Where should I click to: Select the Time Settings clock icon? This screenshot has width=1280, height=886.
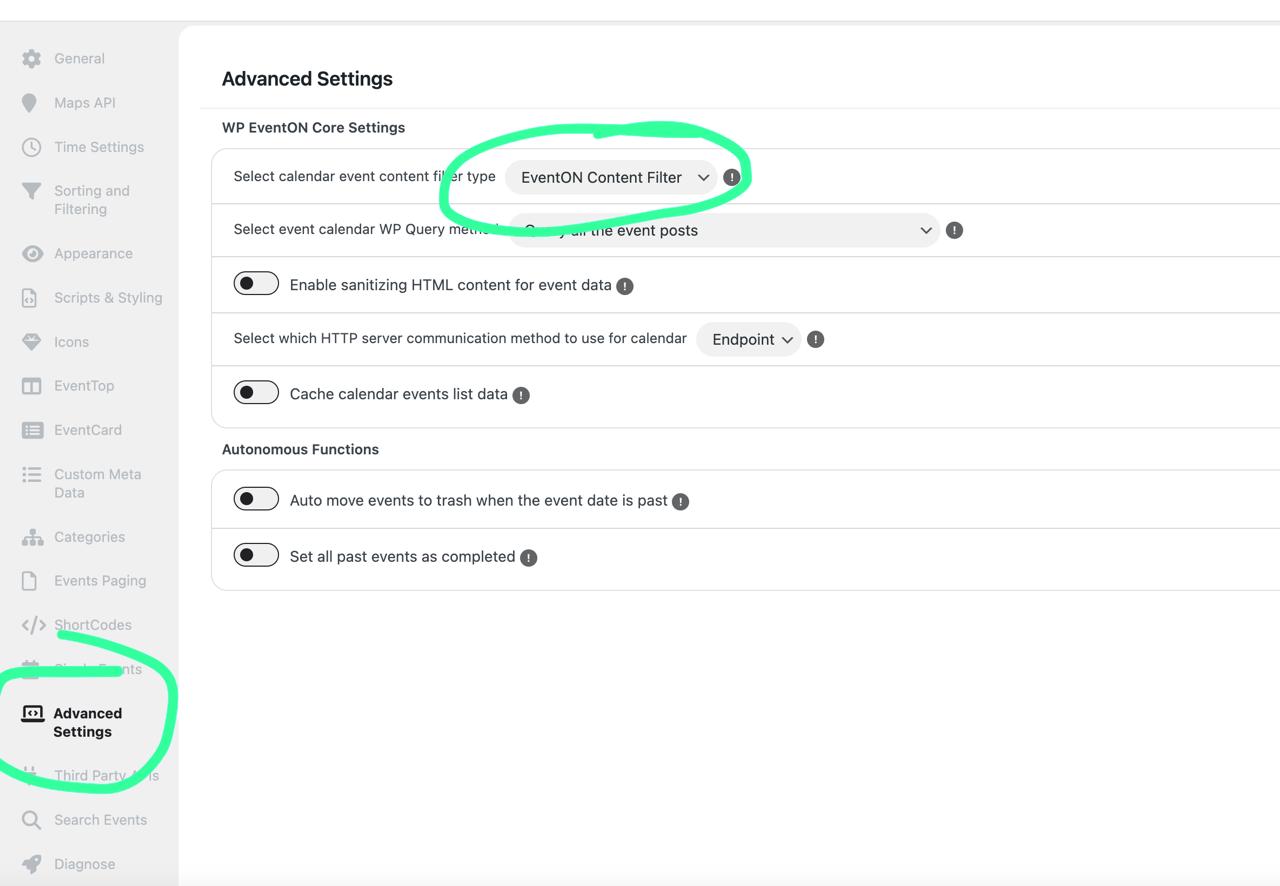point(32,147)
